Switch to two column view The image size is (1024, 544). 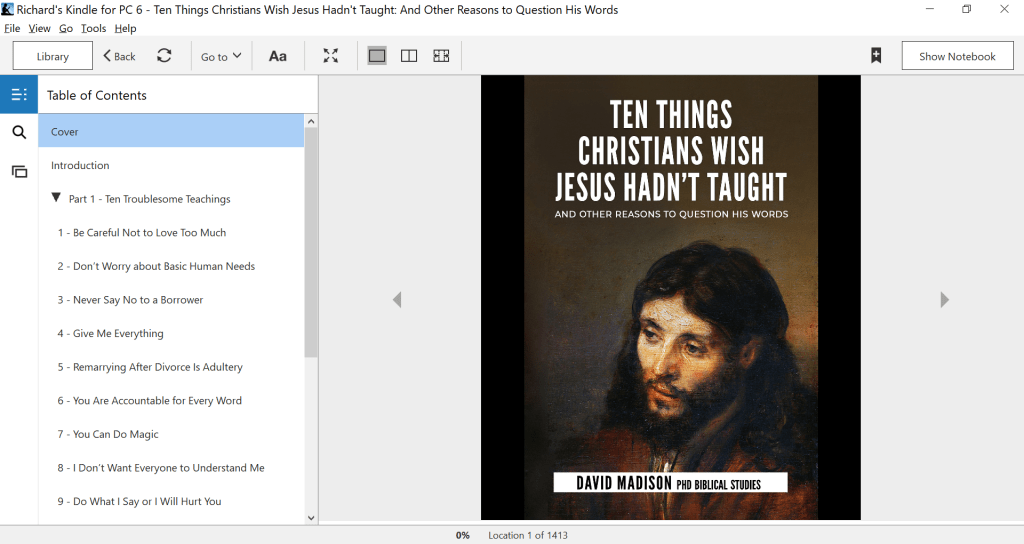pyautogui.click(x=409, y=56)
